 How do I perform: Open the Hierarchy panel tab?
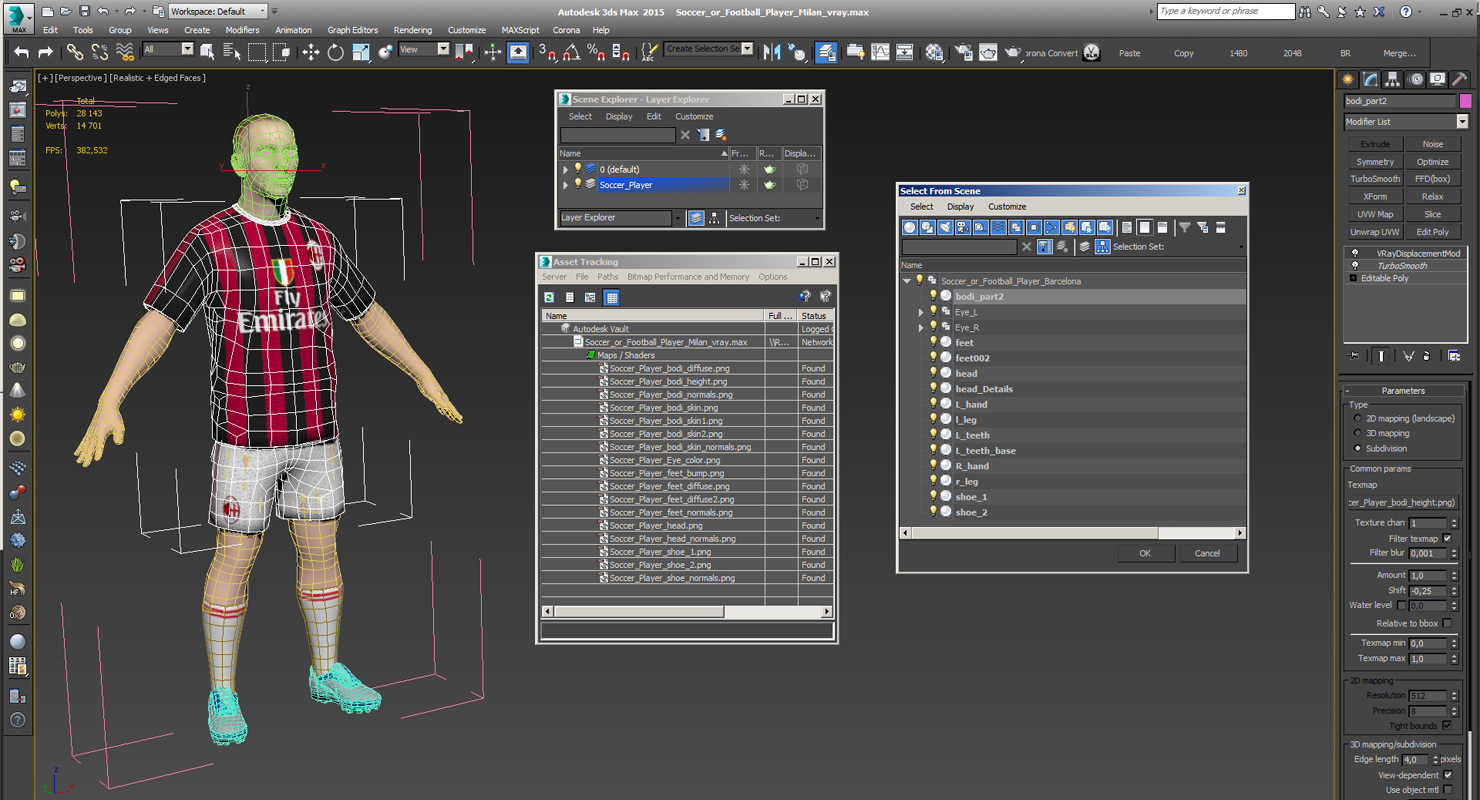(x=1393, y=79)
